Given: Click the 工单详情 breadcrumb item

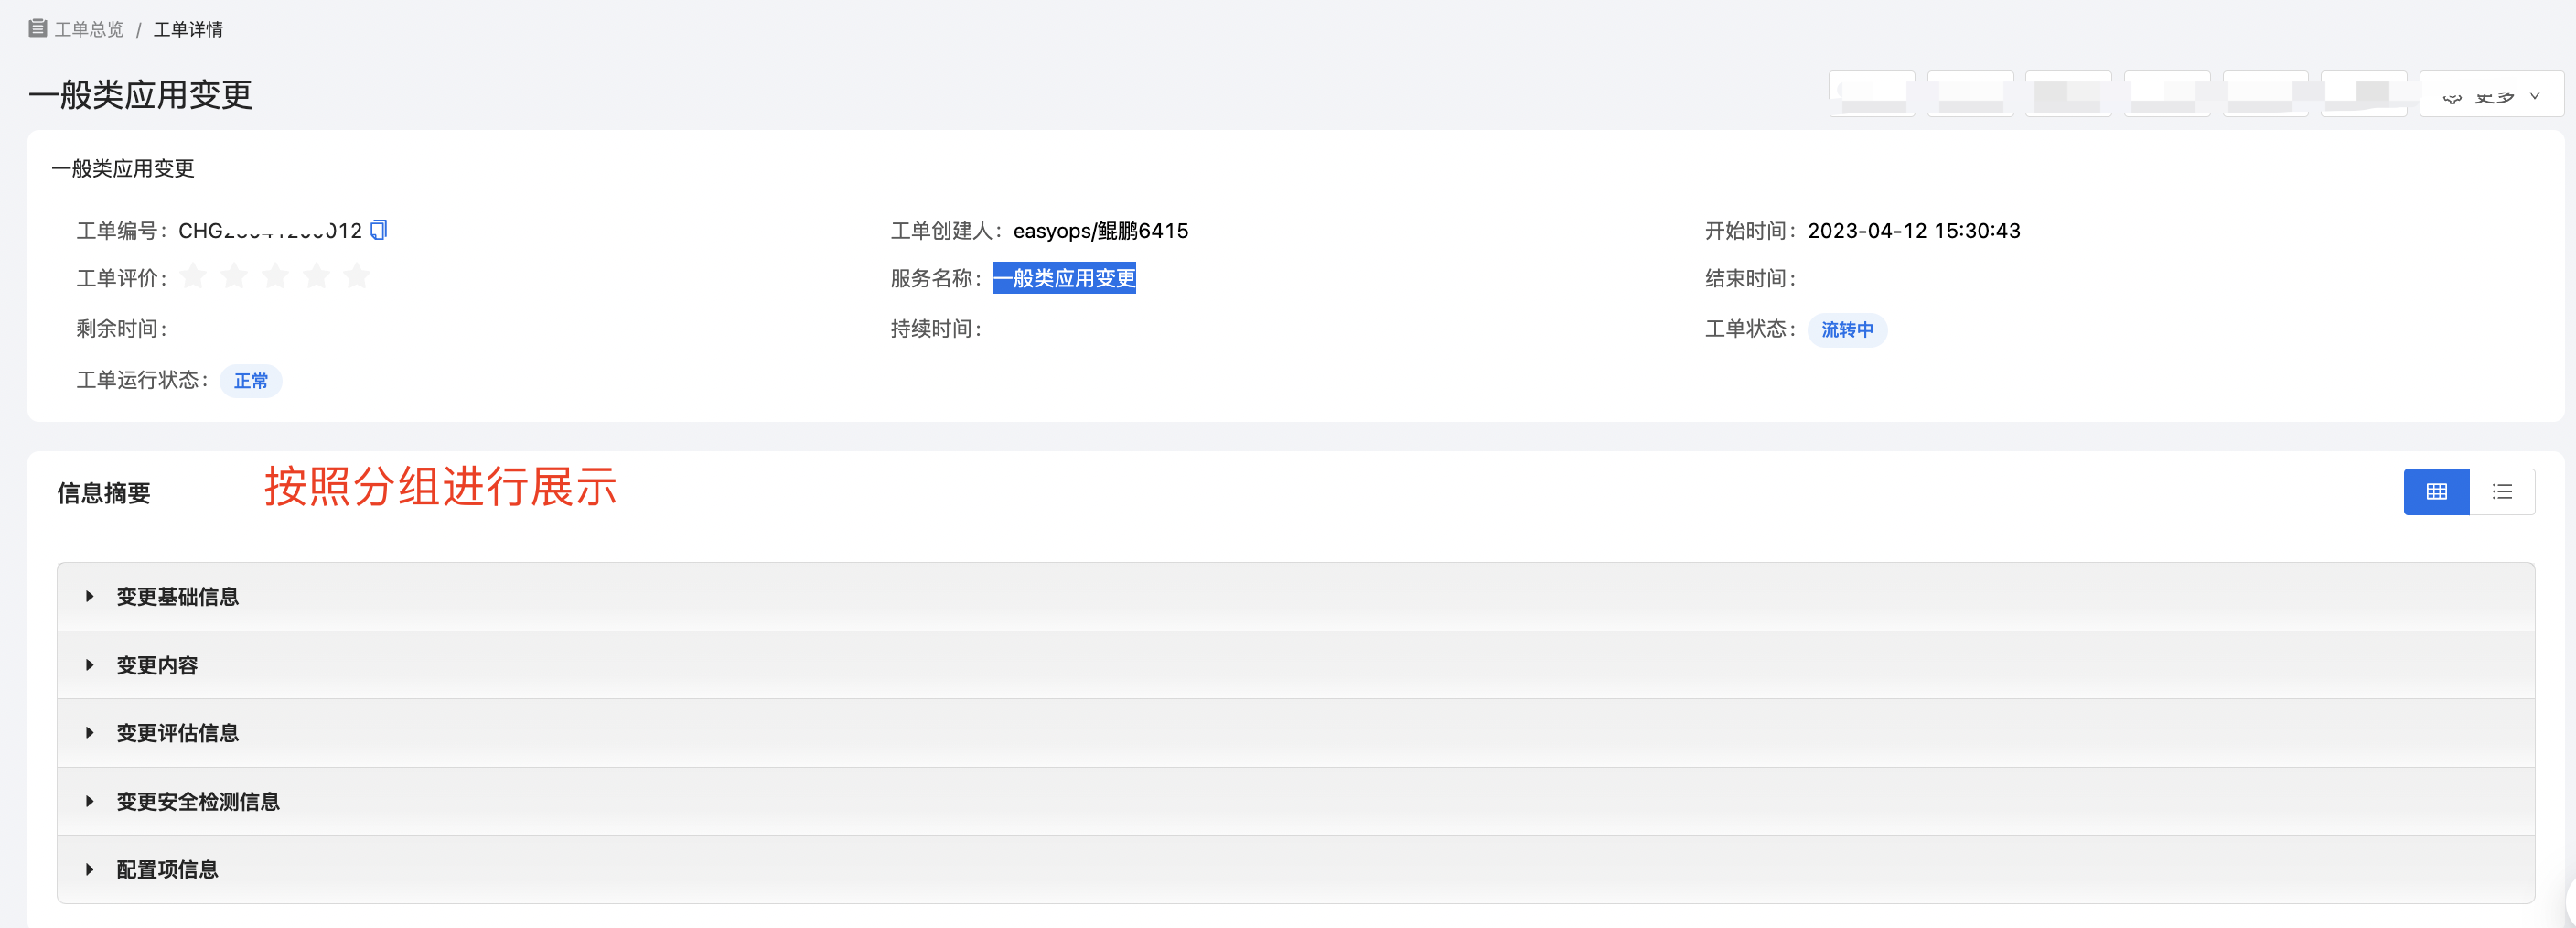Looking at the screenshot, I should (188, 29).
